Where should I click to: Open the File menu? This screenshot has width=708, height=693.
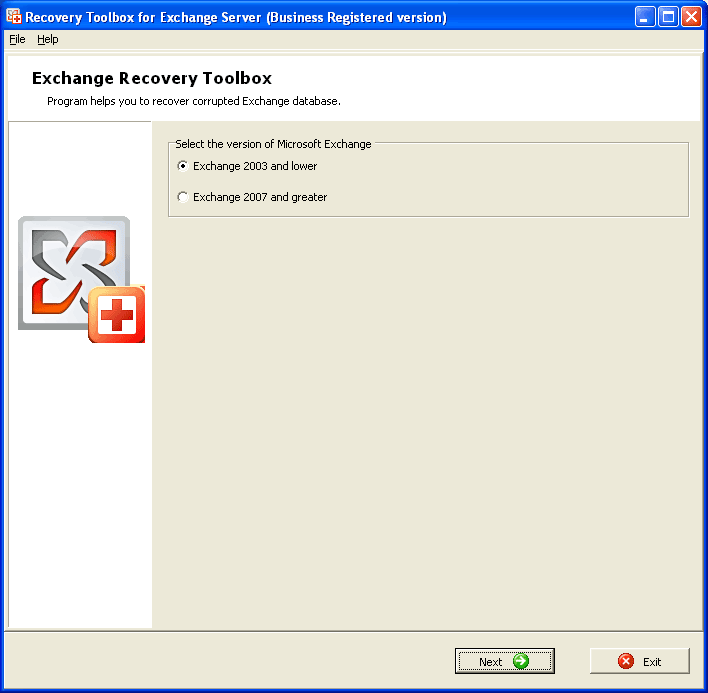17,39
